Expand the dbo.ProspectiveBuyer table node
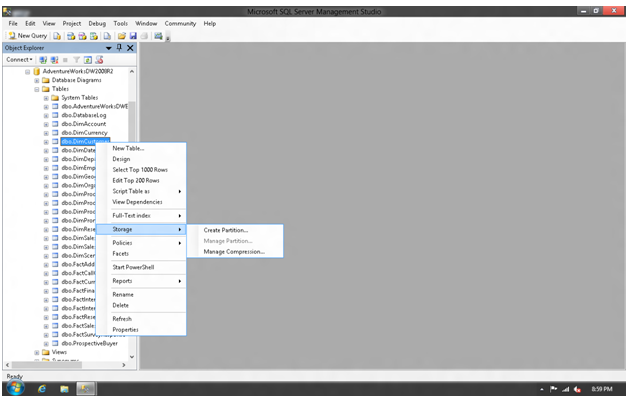 (x=46, y=344)
